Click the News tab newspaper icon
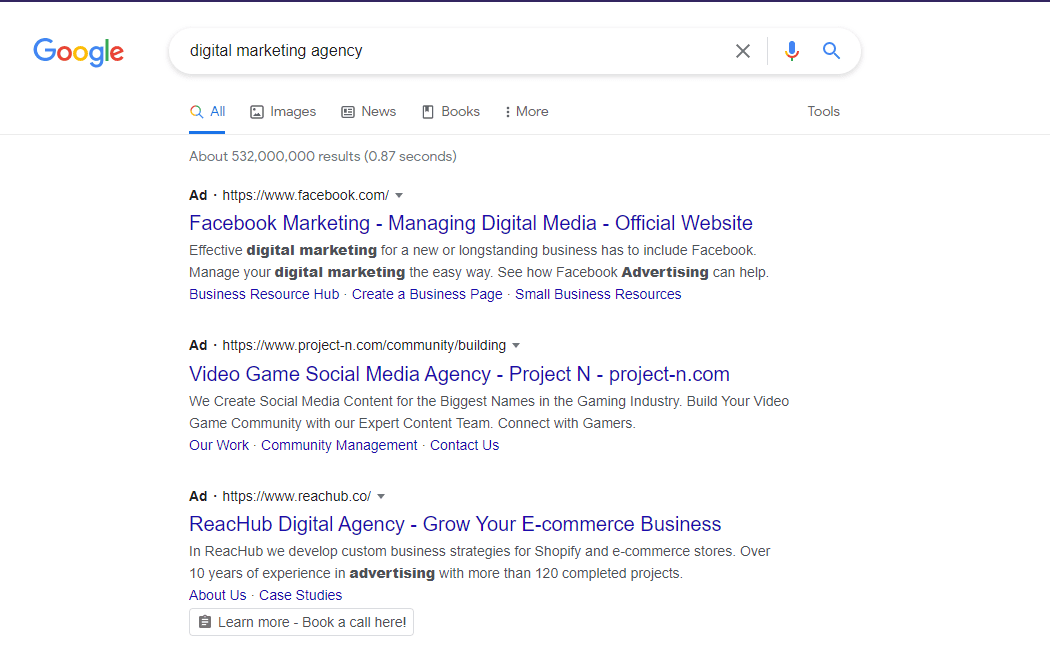This screenshot has height=650, width=1050. point(347,111)
